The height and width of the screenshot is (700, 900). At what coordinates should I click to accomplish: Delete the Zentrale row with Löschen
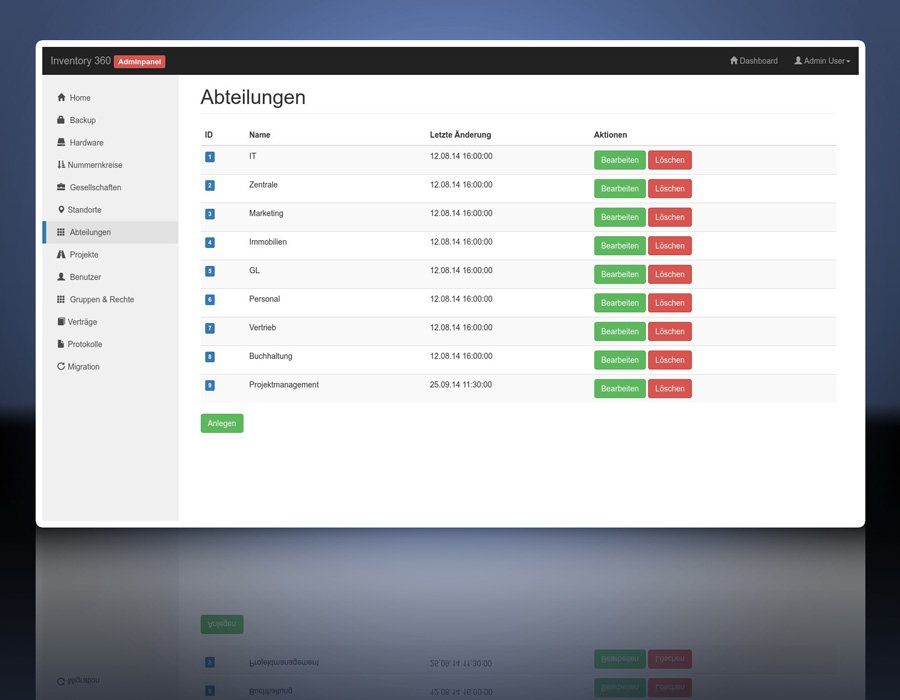pos(670,189)
